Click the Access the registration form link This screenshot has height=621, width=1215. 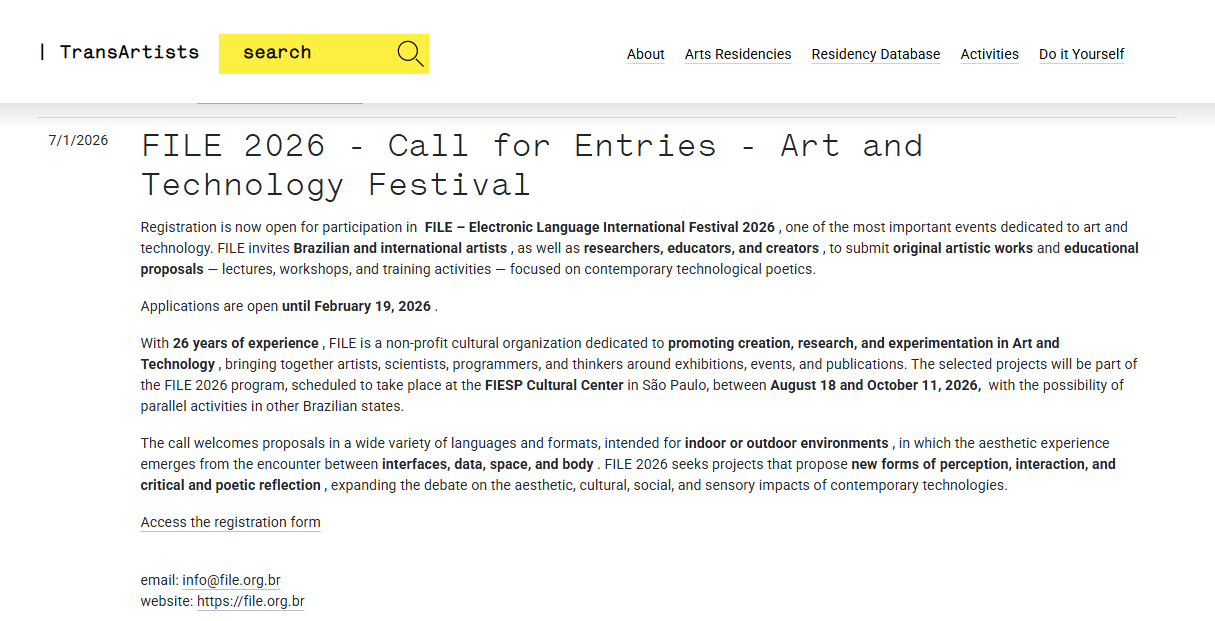(x=230, y=522)
